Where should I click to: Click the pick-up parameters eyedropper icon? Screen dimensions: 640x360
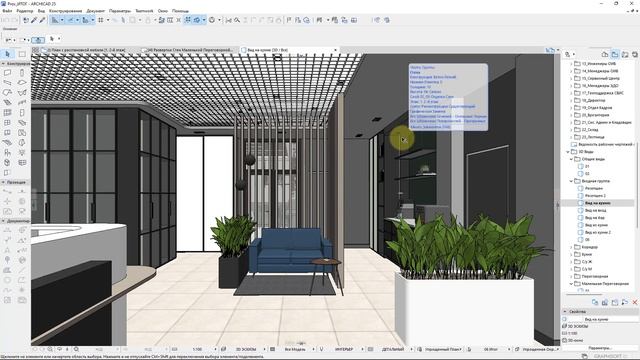34,20
